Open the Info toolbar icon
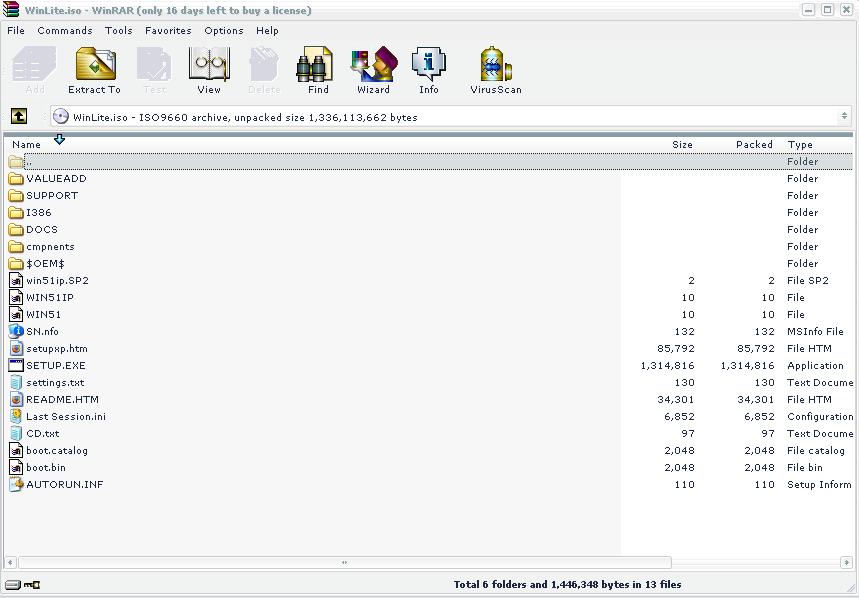The image size is (859, 598). [x=429, y=65]
